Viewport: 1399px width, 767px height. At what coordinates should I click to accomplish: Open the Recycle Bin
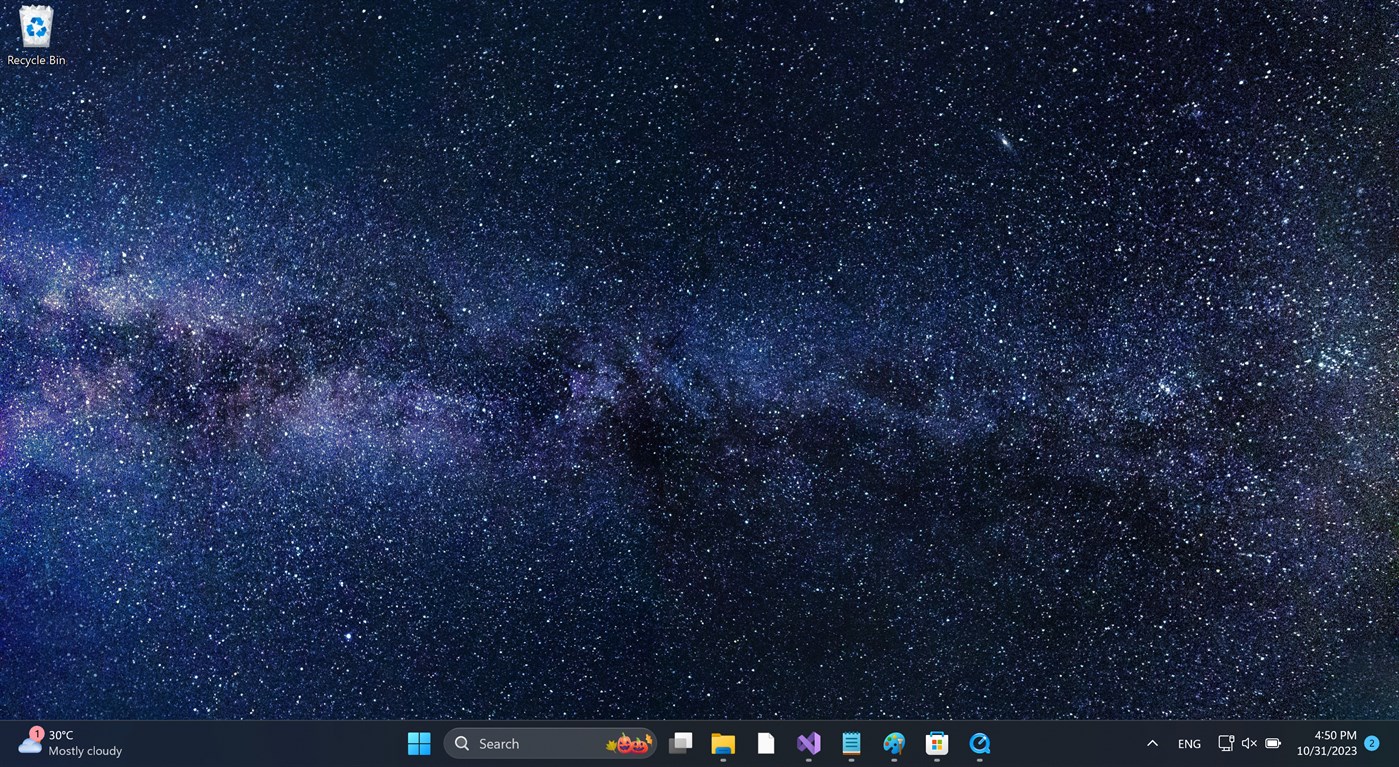35,30
